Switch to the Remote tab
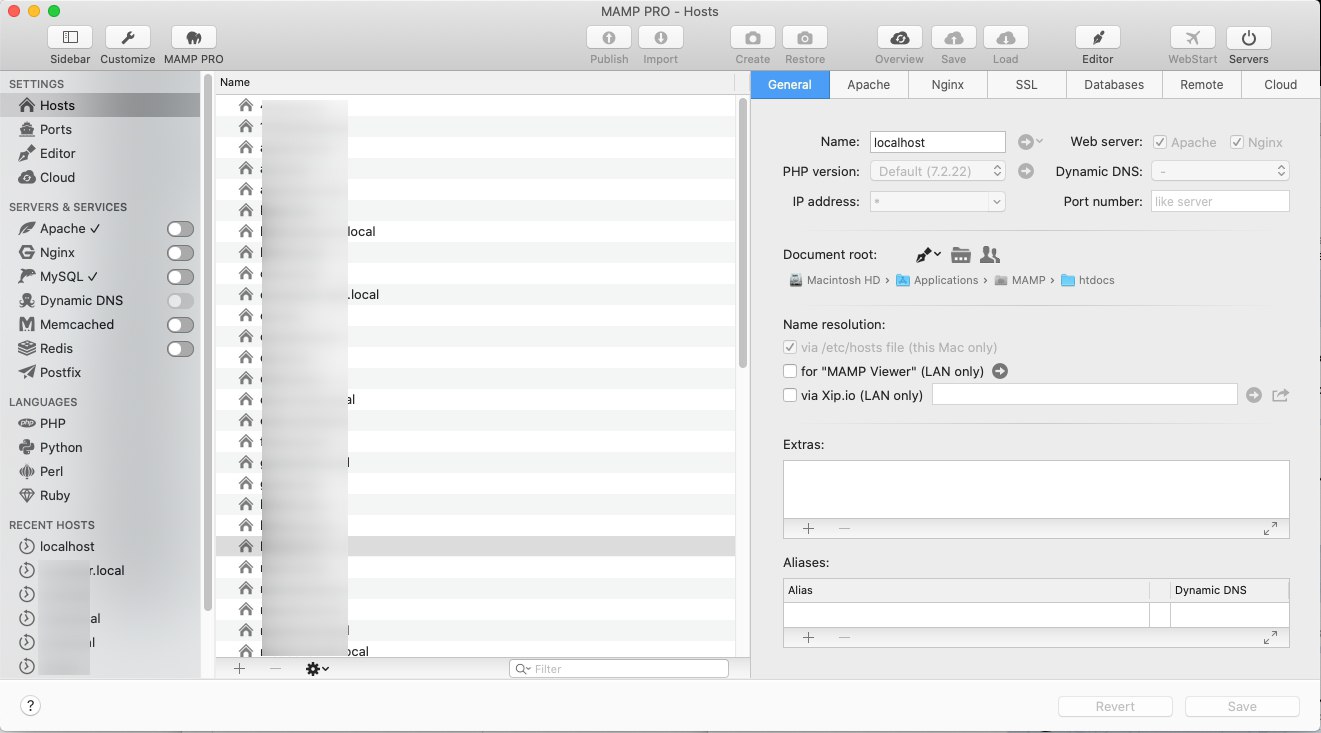1321x733 pixels. click(1202, 85)
